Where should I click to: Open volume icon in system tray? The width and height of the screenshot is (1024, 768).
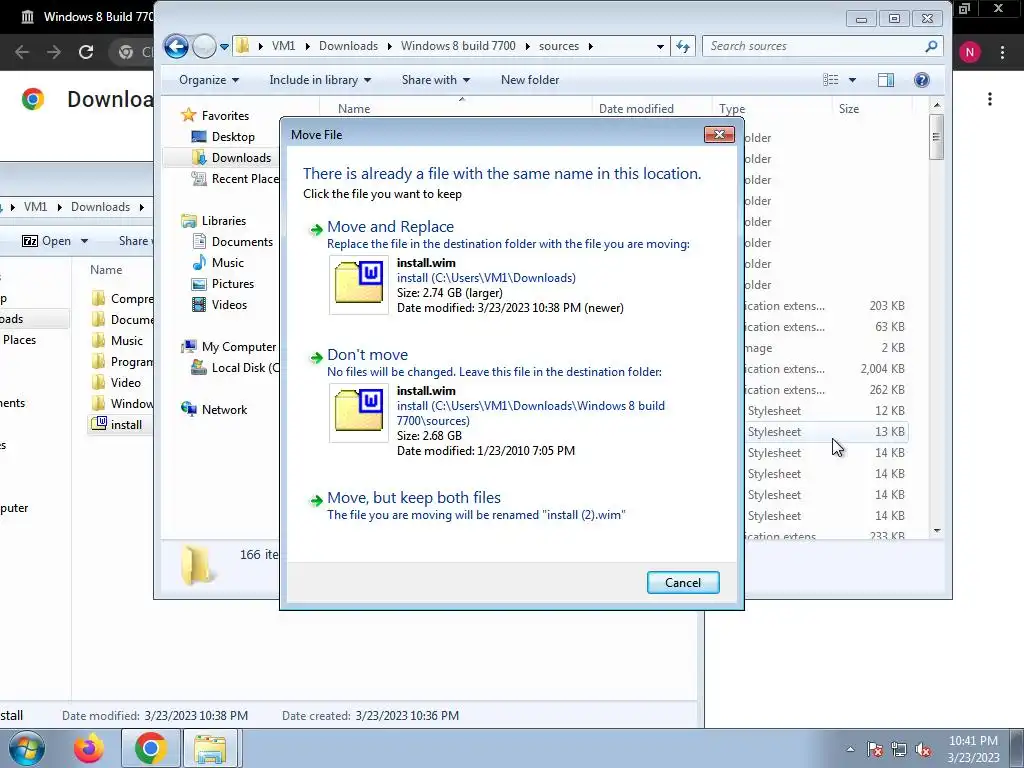tap(923, 750)
